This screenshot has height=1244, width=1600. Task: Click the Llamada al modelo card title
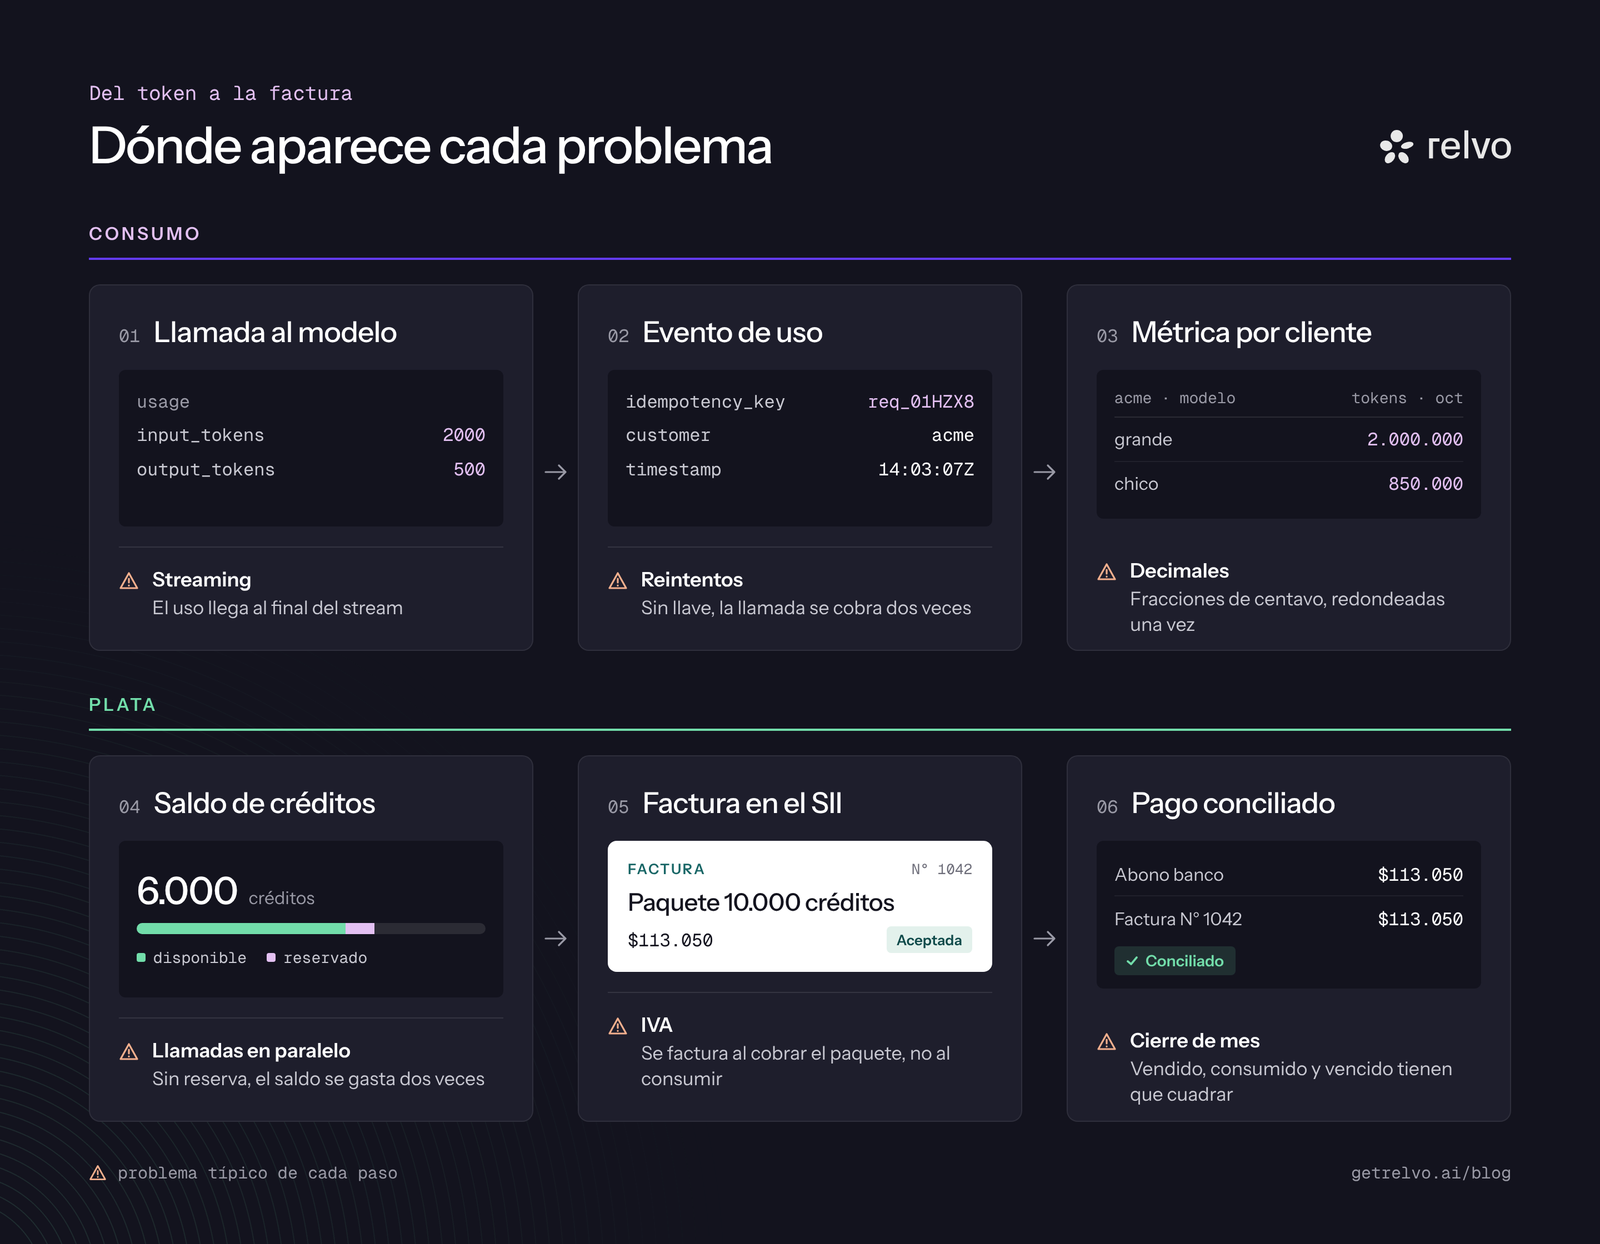click(x=275, y=333)
